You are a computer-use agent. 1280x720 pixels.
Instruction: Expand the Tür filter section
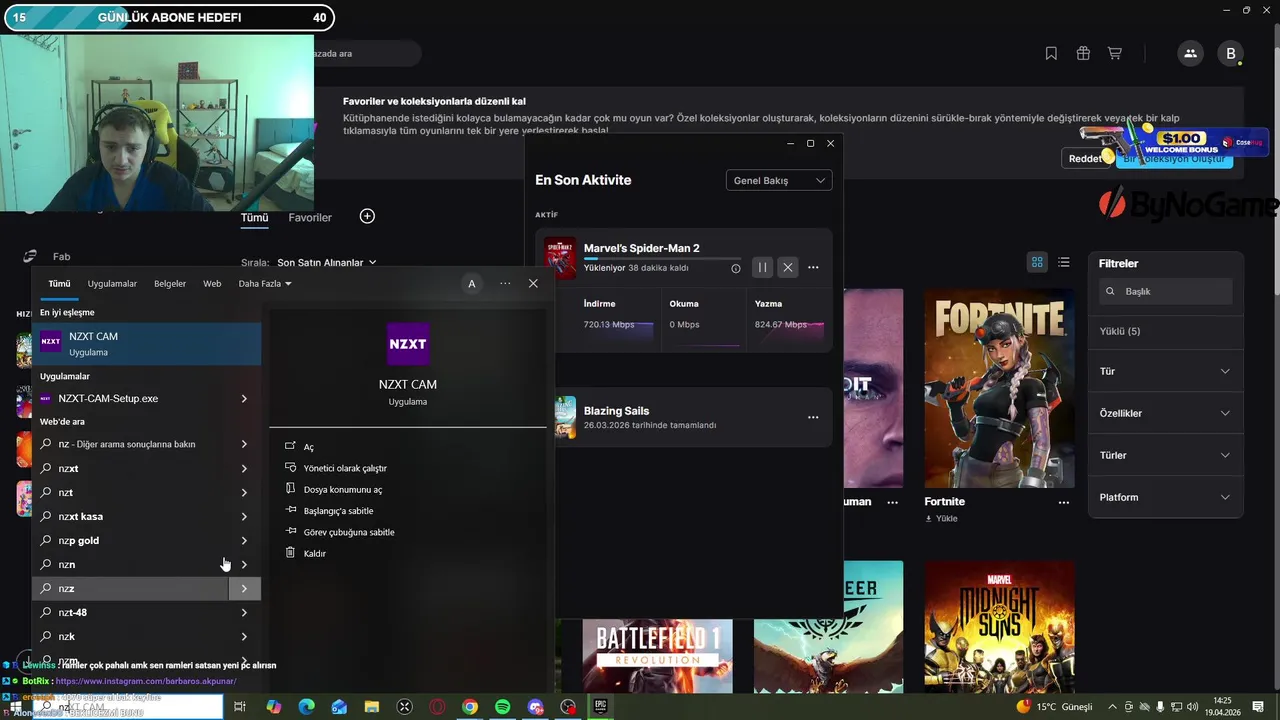click(x=1166, y=371)
